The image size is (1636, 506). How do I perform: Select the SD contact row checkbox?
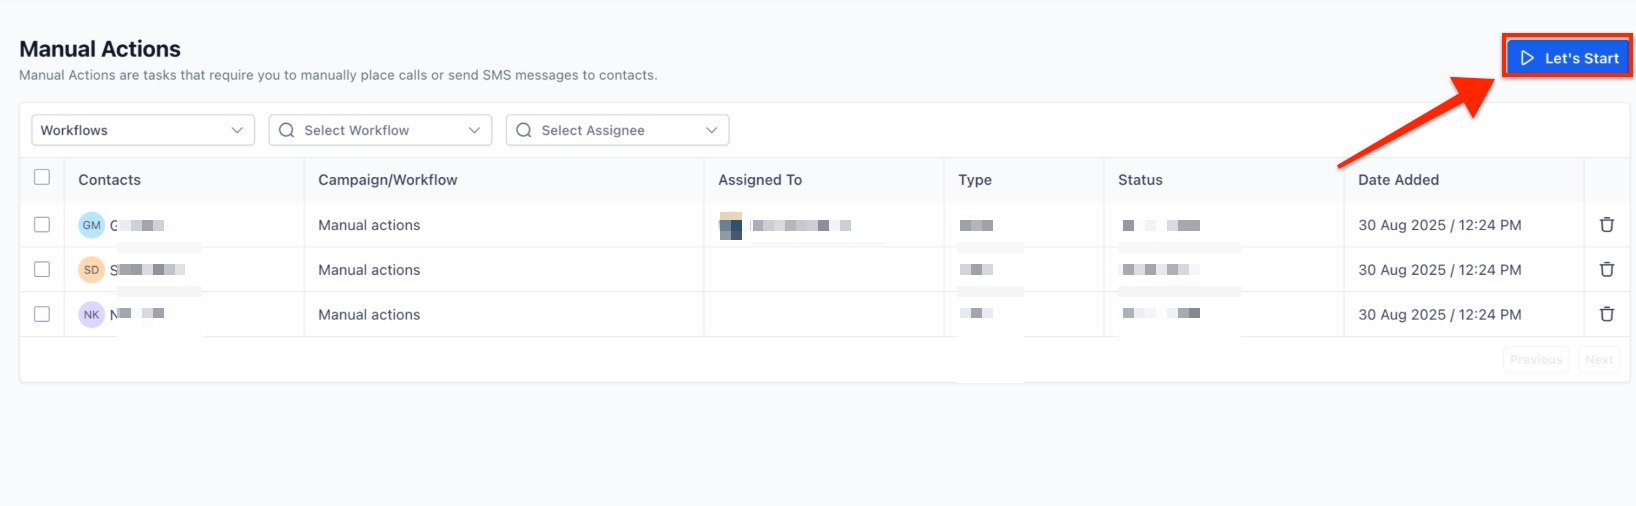(42, 269)
